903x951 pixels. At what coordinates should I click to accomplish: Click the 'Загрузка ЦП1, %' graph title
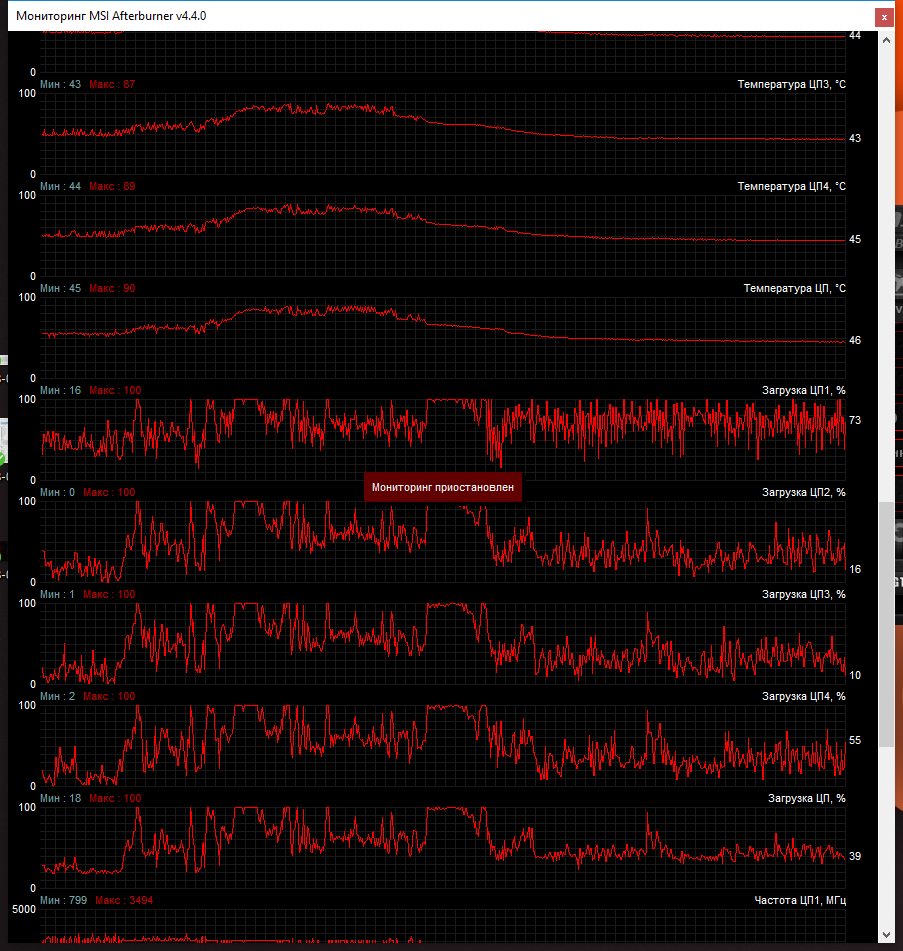click(804, 391)
